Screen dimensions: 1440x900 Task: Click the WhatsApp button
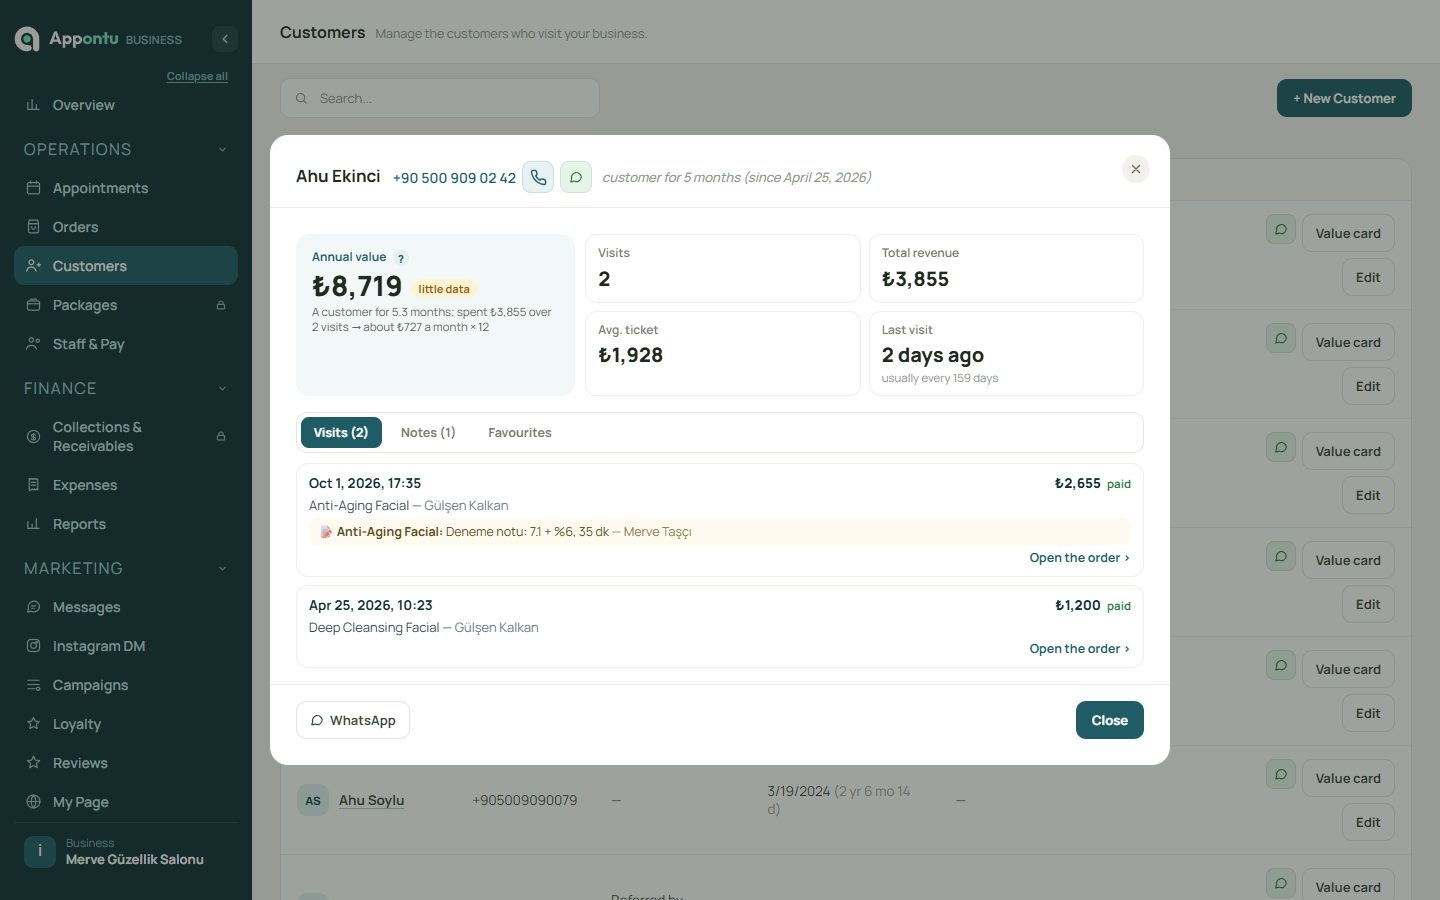tap(353, 720)
